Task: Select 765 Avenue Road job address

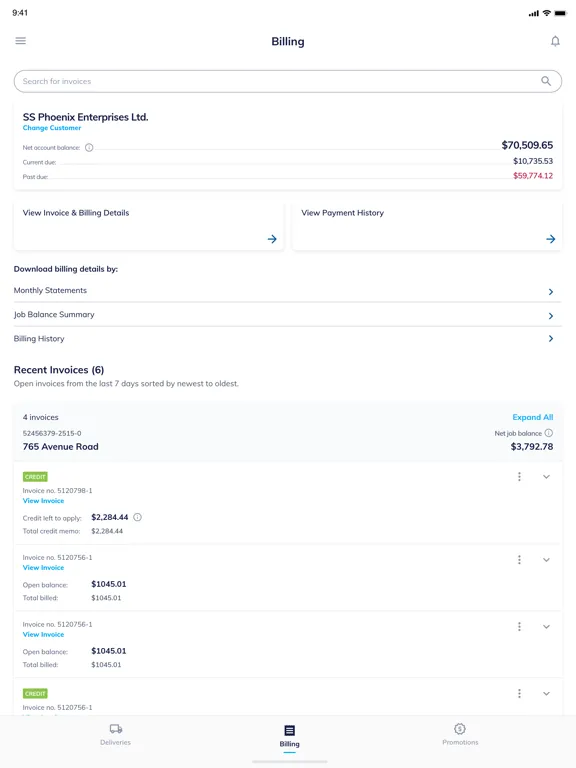Action: (61, 447)
